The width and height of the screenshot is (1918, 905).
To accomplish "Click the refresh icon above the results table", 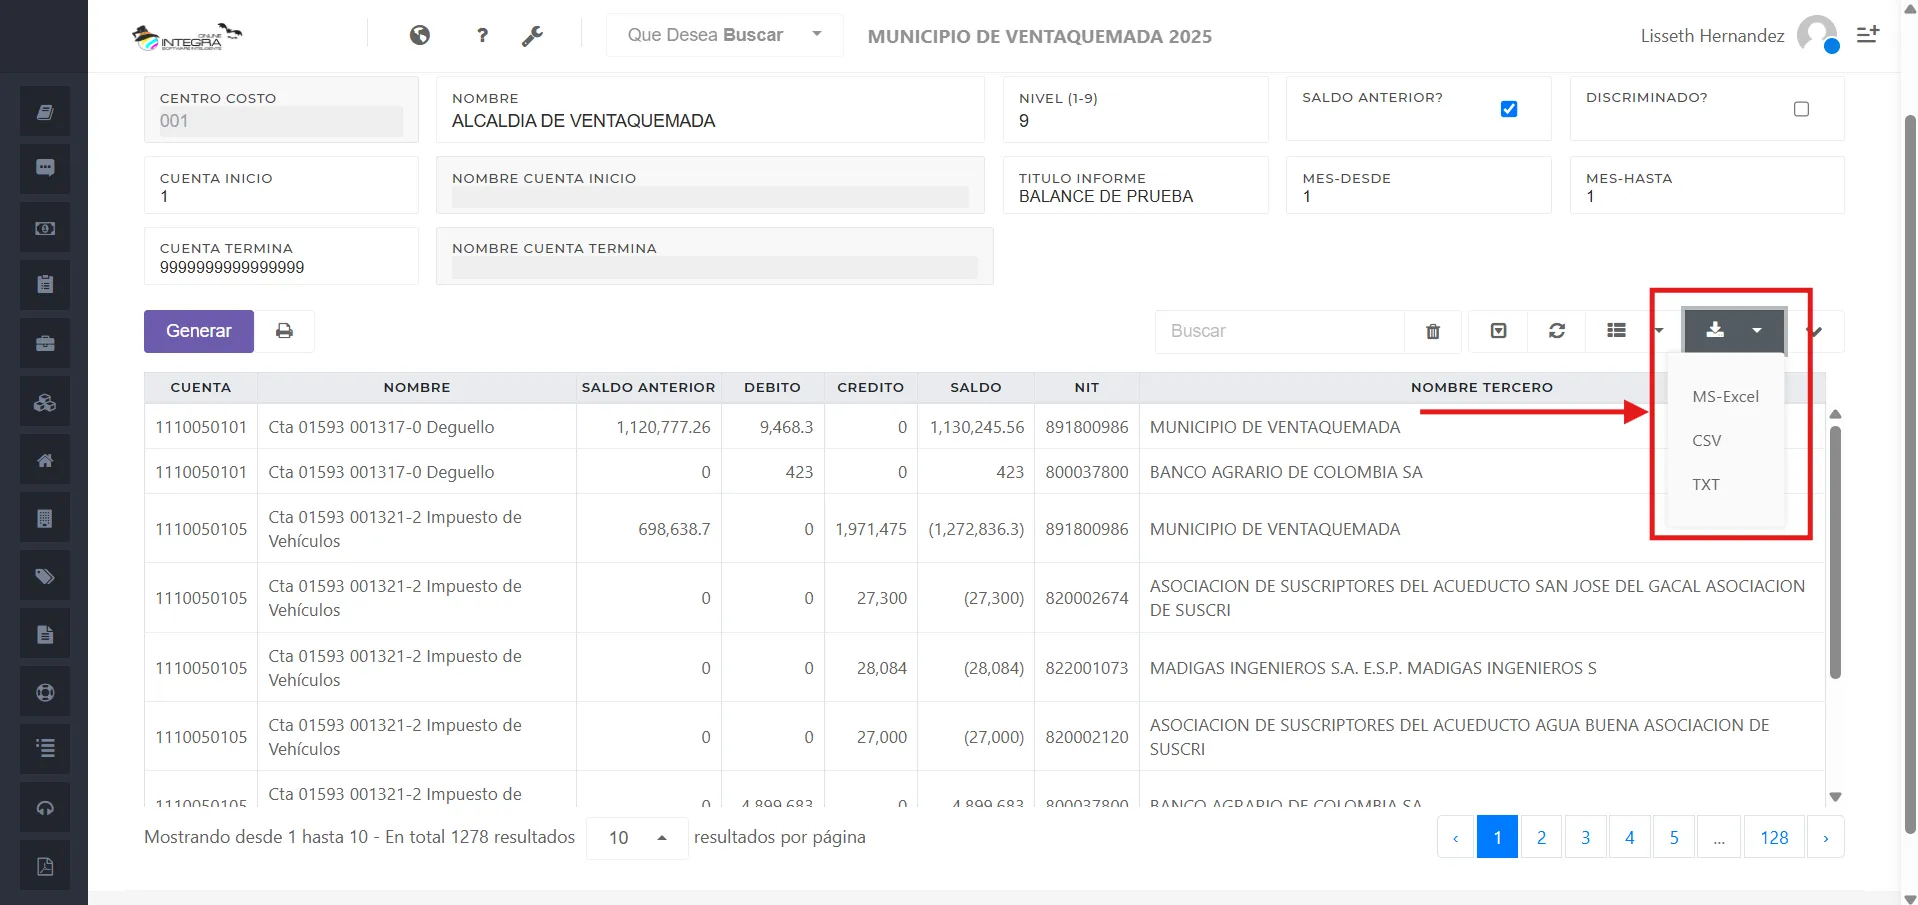I will pyautogui.click(x=1556, y=331).
